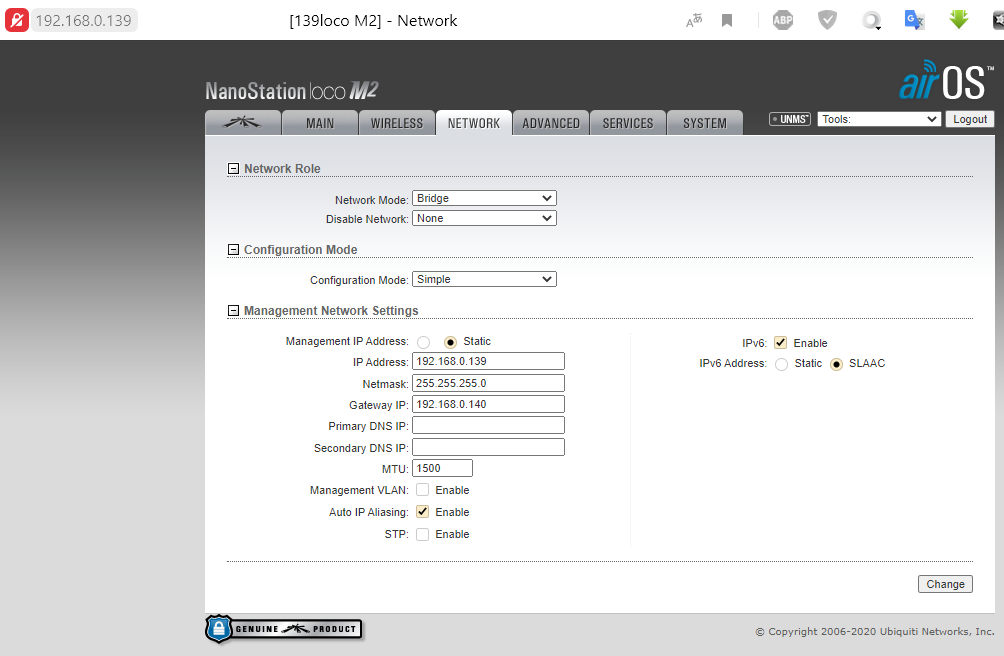
Task: Click the Network Role heading text
Action: click(282, 169)
